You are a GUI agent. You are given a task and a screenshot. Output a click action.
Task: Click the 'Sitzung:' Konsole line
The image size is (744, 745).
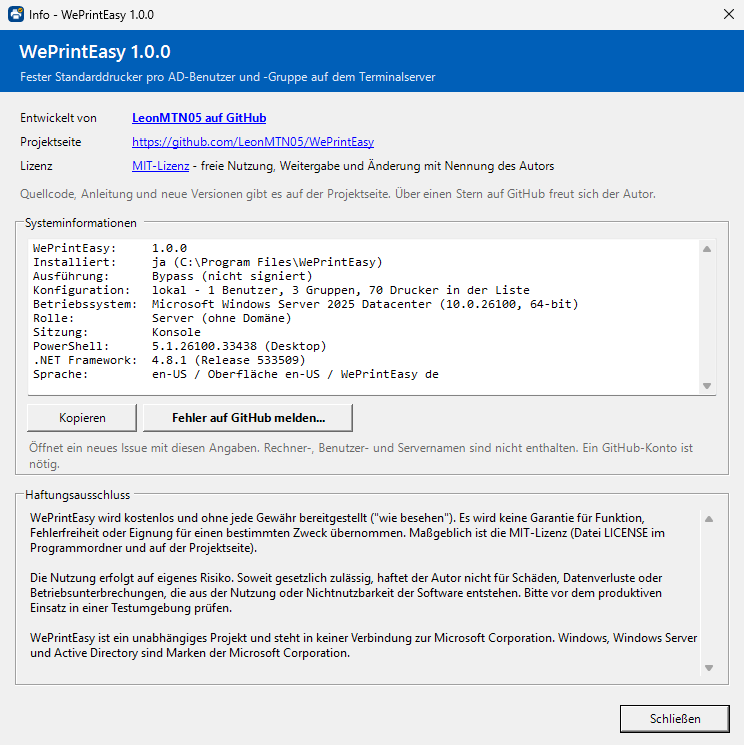117,332
